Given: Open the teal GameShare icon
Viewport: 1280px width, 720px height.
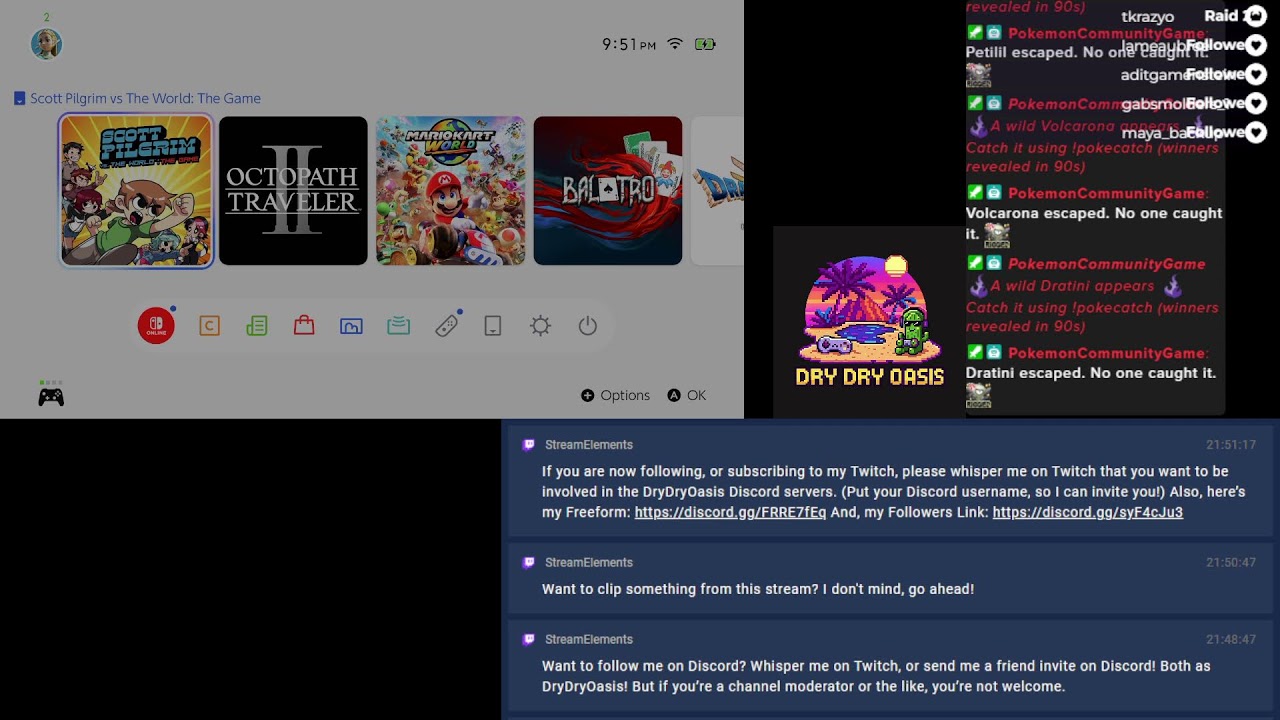Looking at the screenshot, I should [399, 326].
